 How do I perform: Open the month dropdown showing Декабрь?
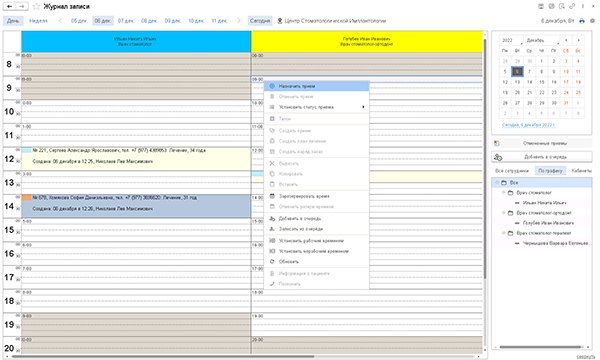pos(542,40)
